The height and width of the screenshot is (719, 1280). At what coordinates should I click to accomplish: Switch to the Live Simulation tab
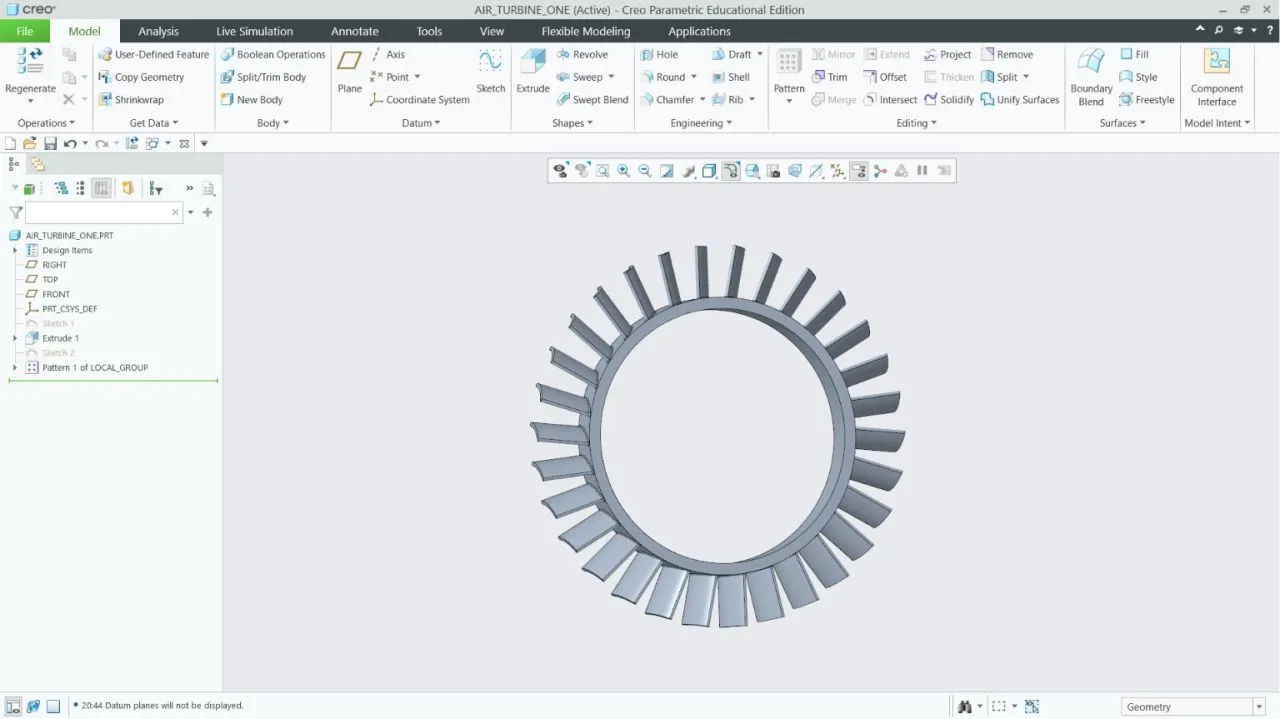pos(255,31)
